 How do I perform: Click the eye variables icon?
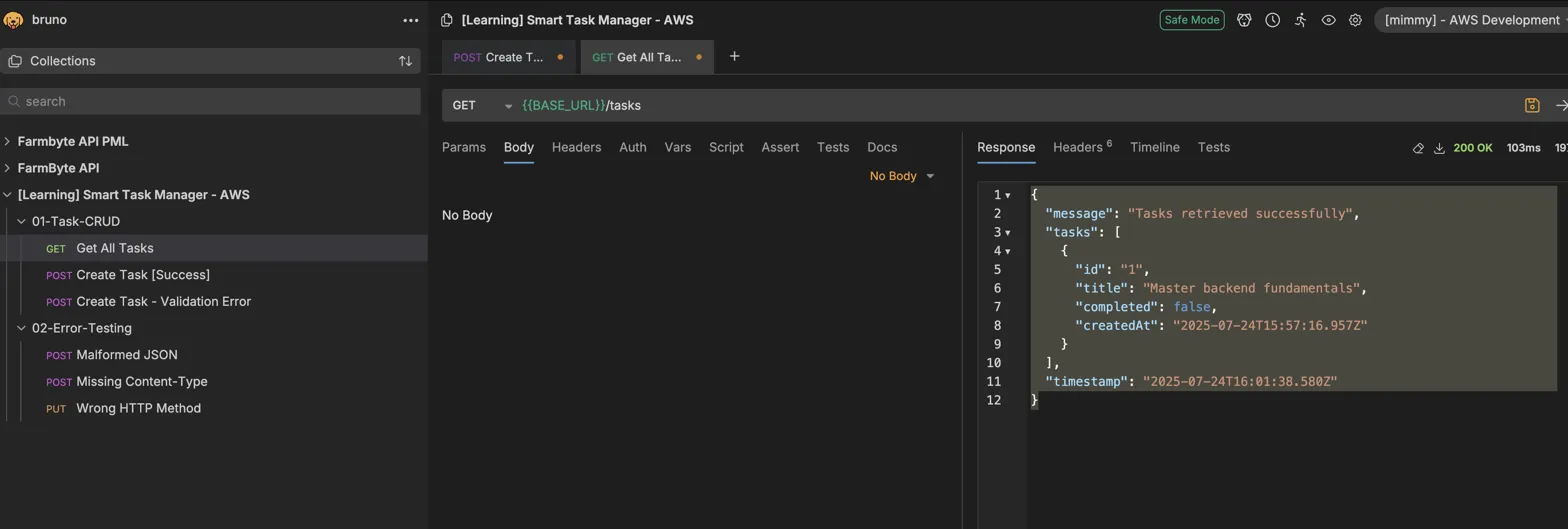1328,20
